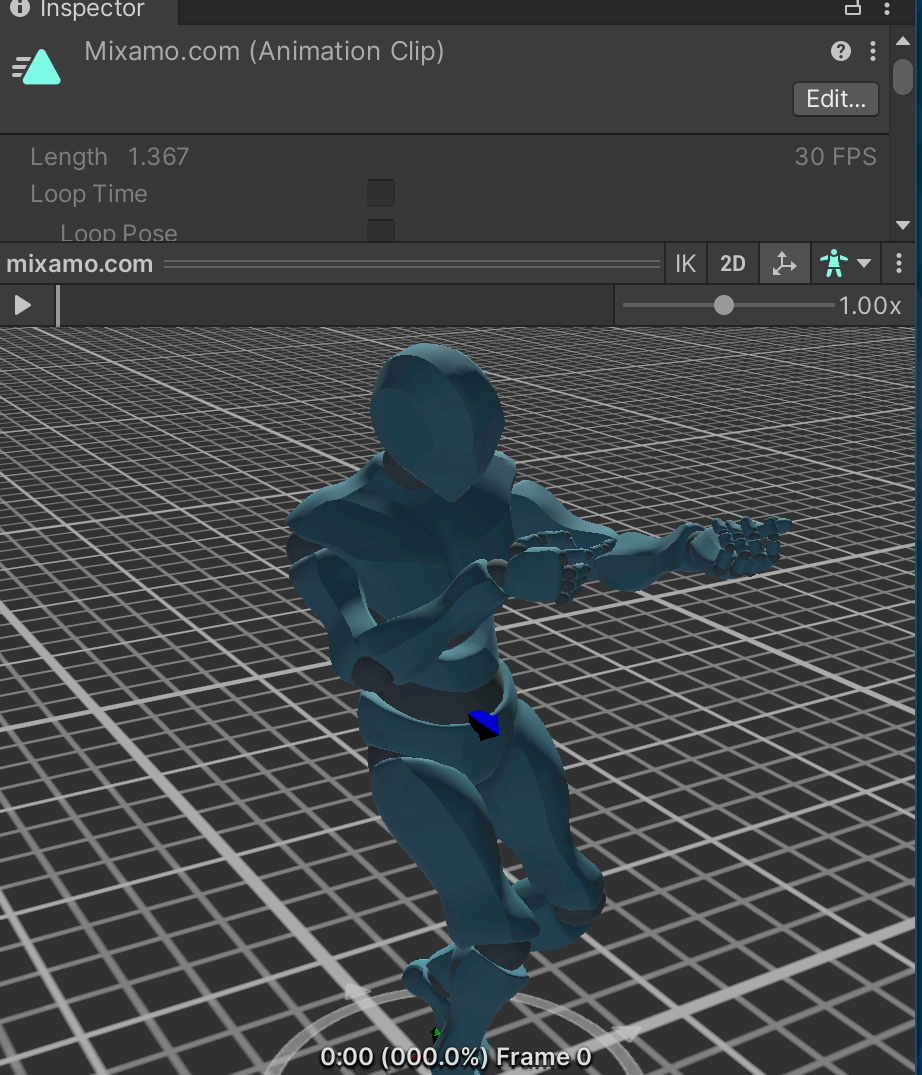The width and height of the screenshot is (922, 1075).
Task: Click the Animation Clip asset icon
Action: [37, 67]
